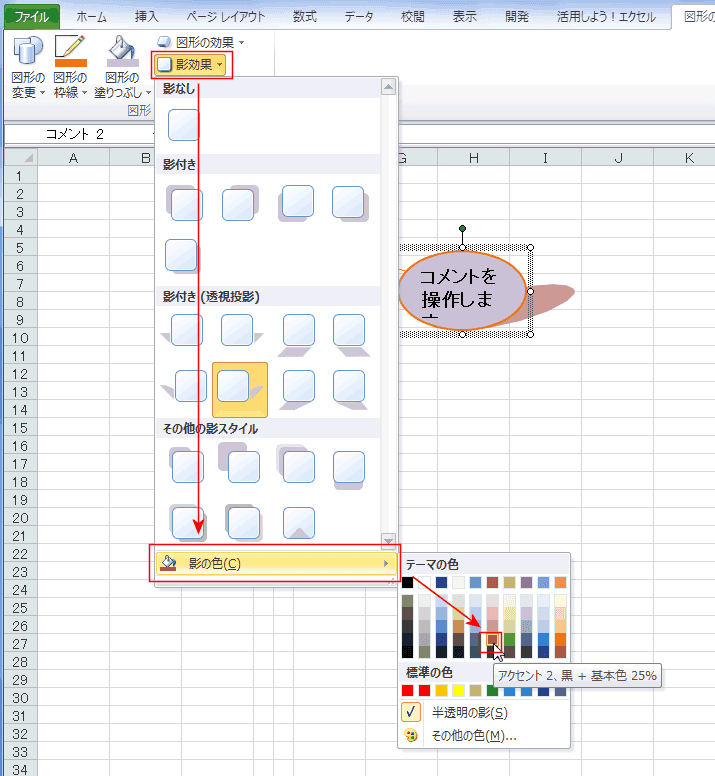The height and width of the screenshot is (776, 715).
Task: Pick first その他の影スタイル thumbnail with small upper-left shadow
Action: pyautogui.click(x=186, y=465)
